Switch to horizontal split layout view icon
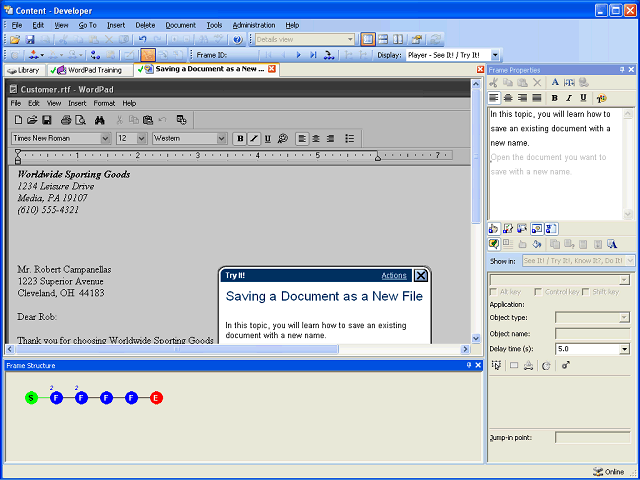The width and height of the screenshot is (640, 480). [383, 39]
